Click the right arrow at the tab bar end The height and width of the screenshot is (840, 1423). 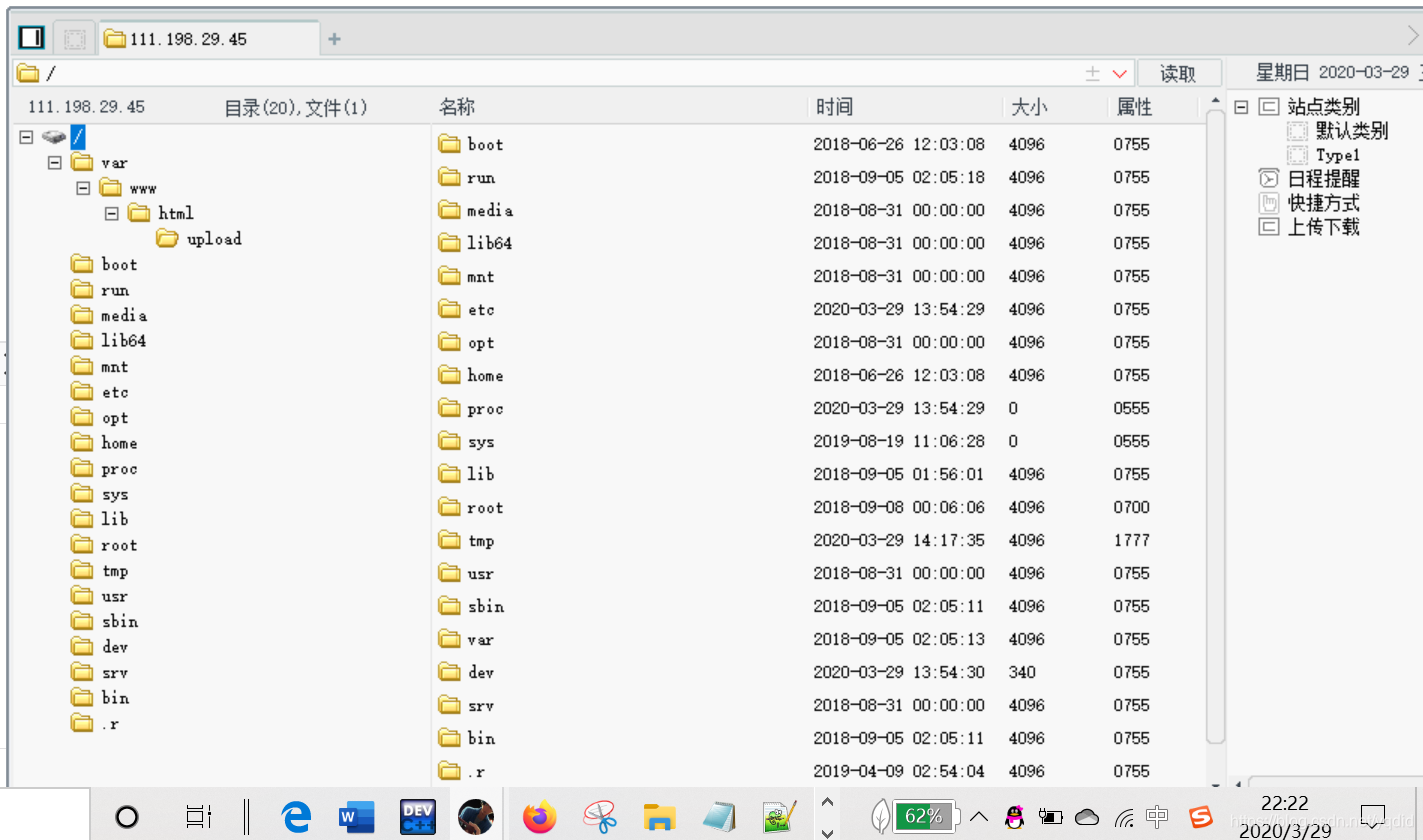click(1413, 36)
